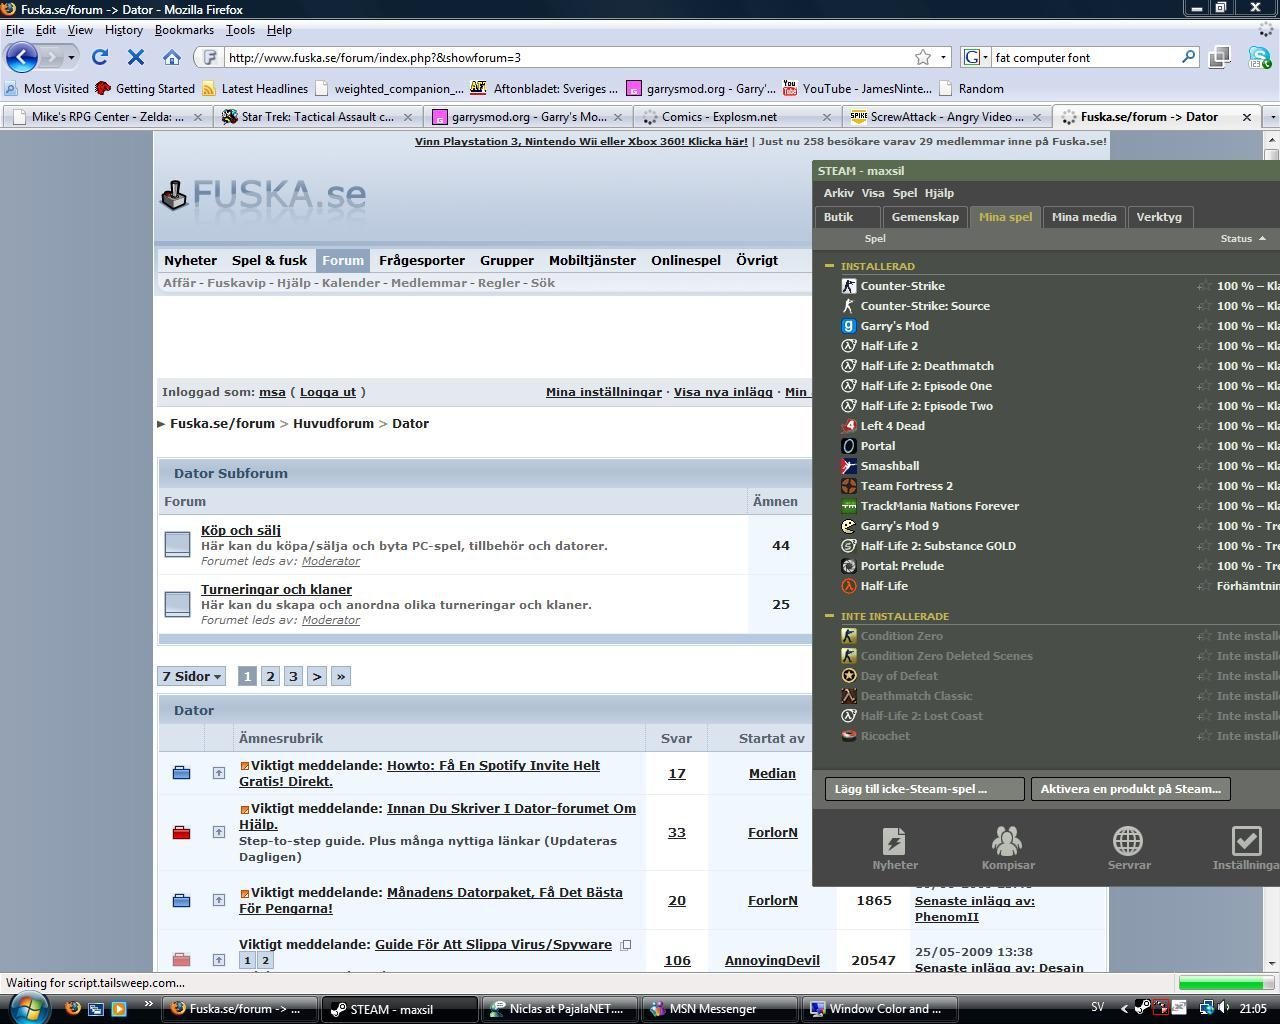Open the Bookmarks menu in Firefox
The height and width of the screenshot is (1024, 1280).
pos(184,30)
